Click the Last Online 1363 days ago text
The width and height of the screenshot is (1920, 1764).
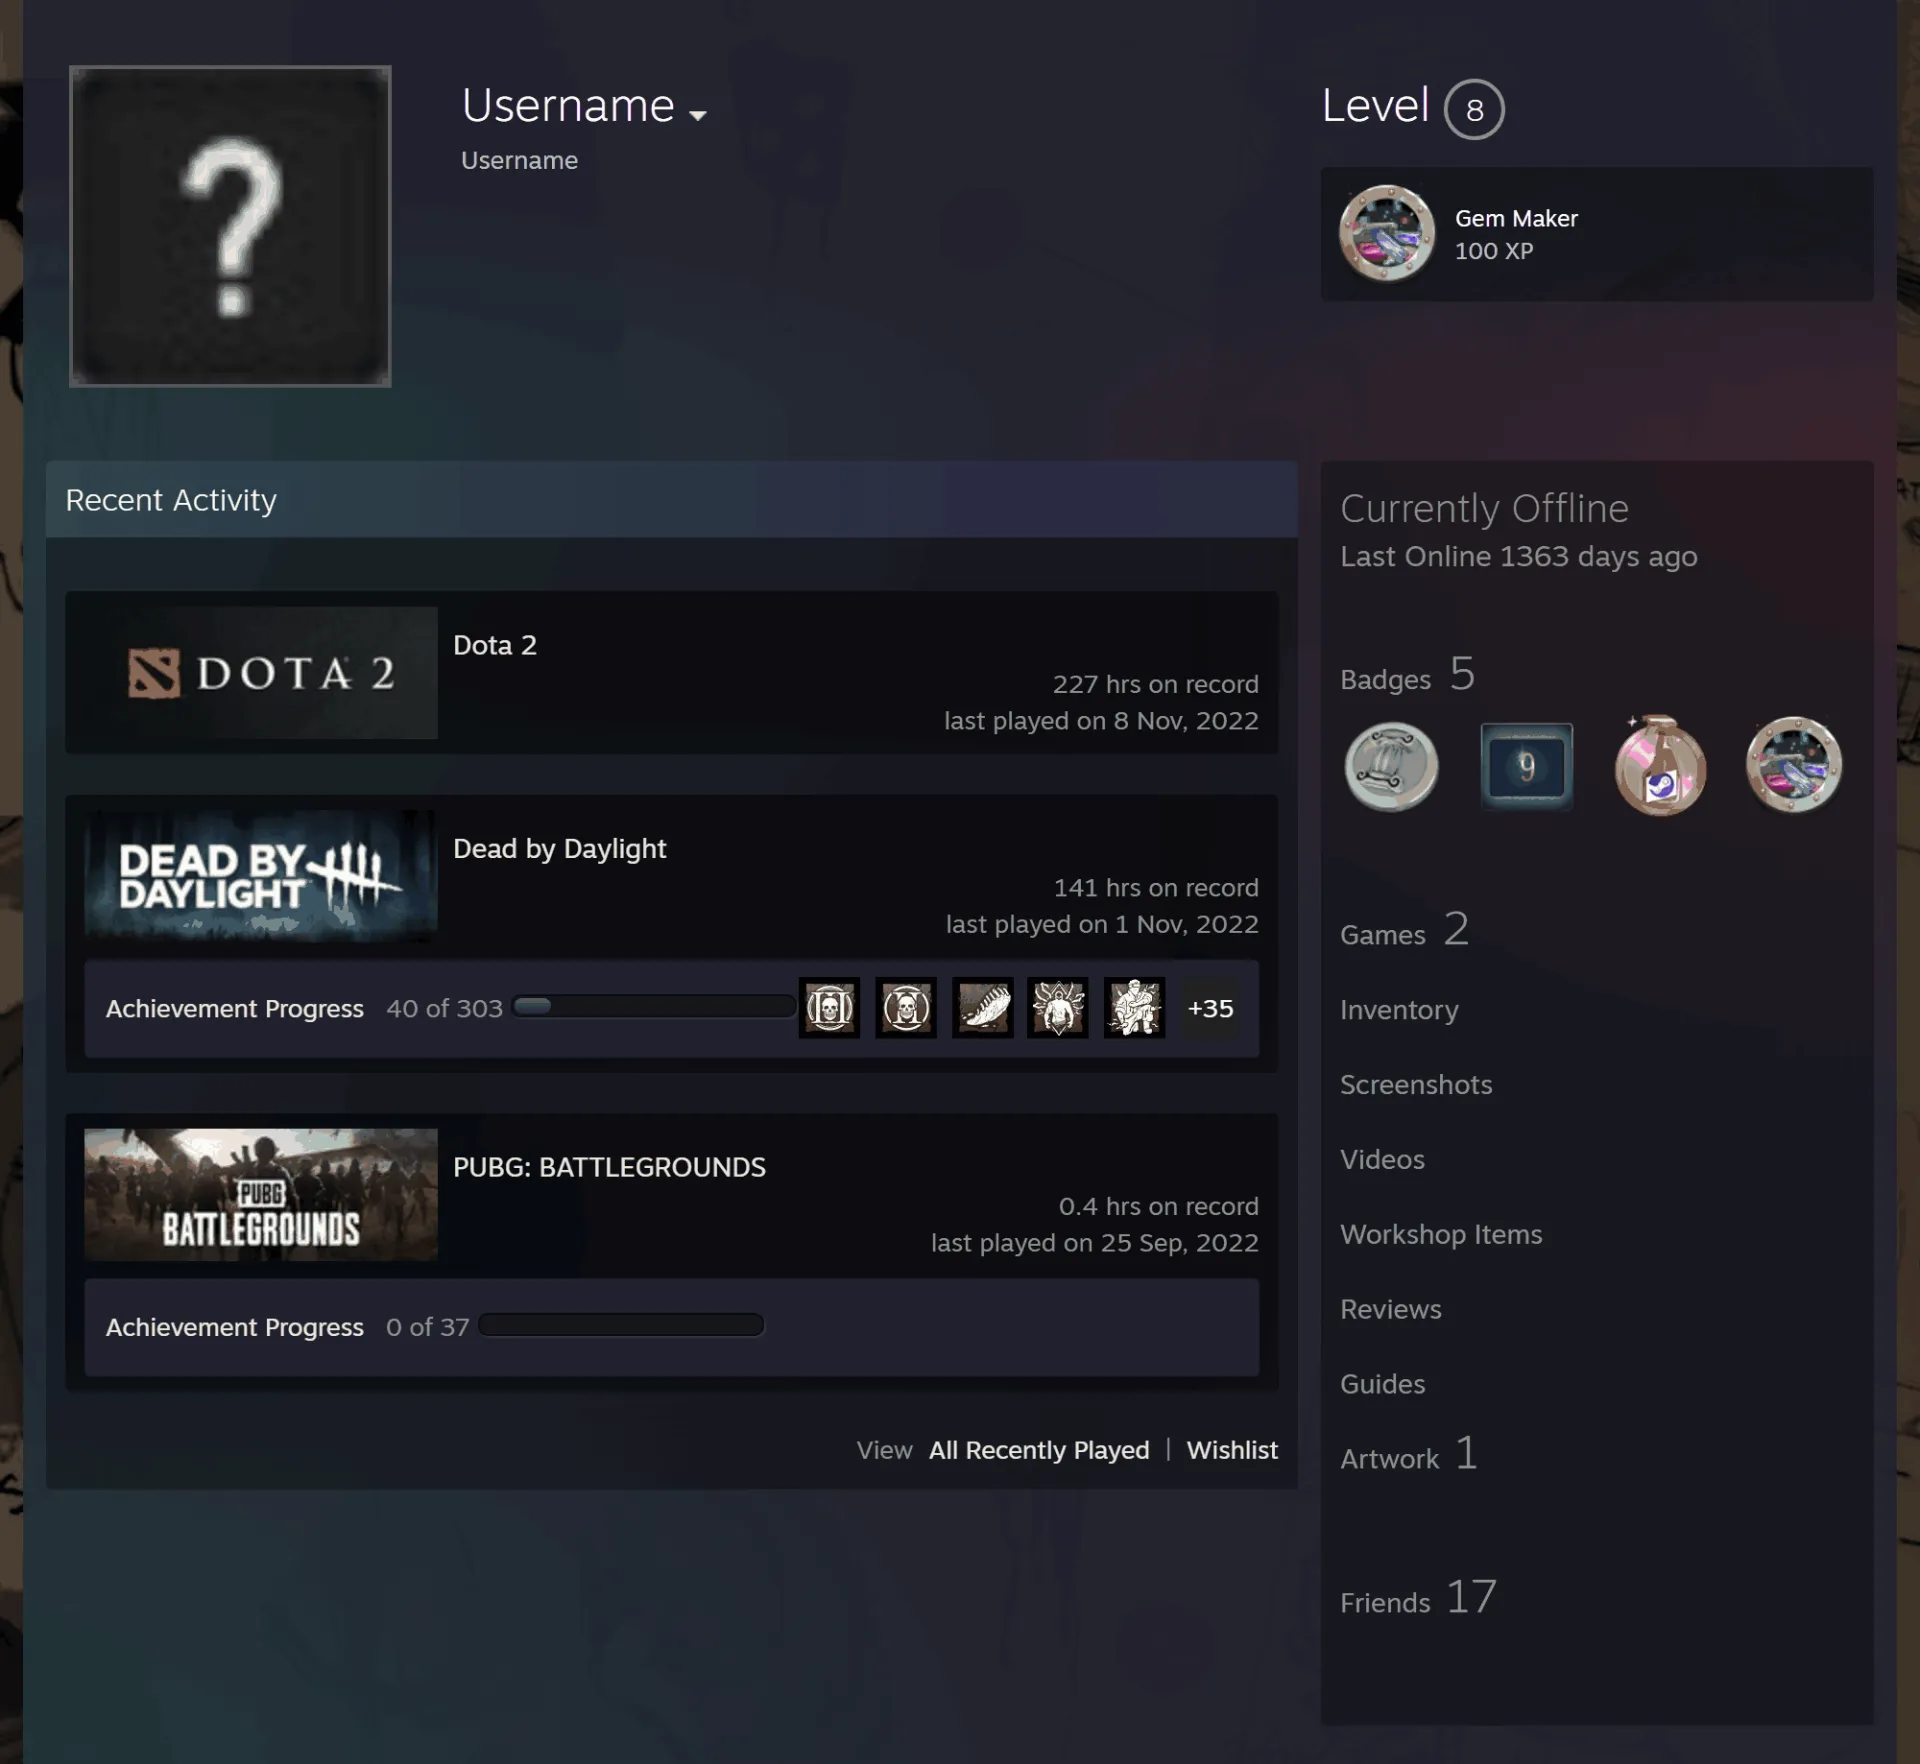pos(1518,556)
